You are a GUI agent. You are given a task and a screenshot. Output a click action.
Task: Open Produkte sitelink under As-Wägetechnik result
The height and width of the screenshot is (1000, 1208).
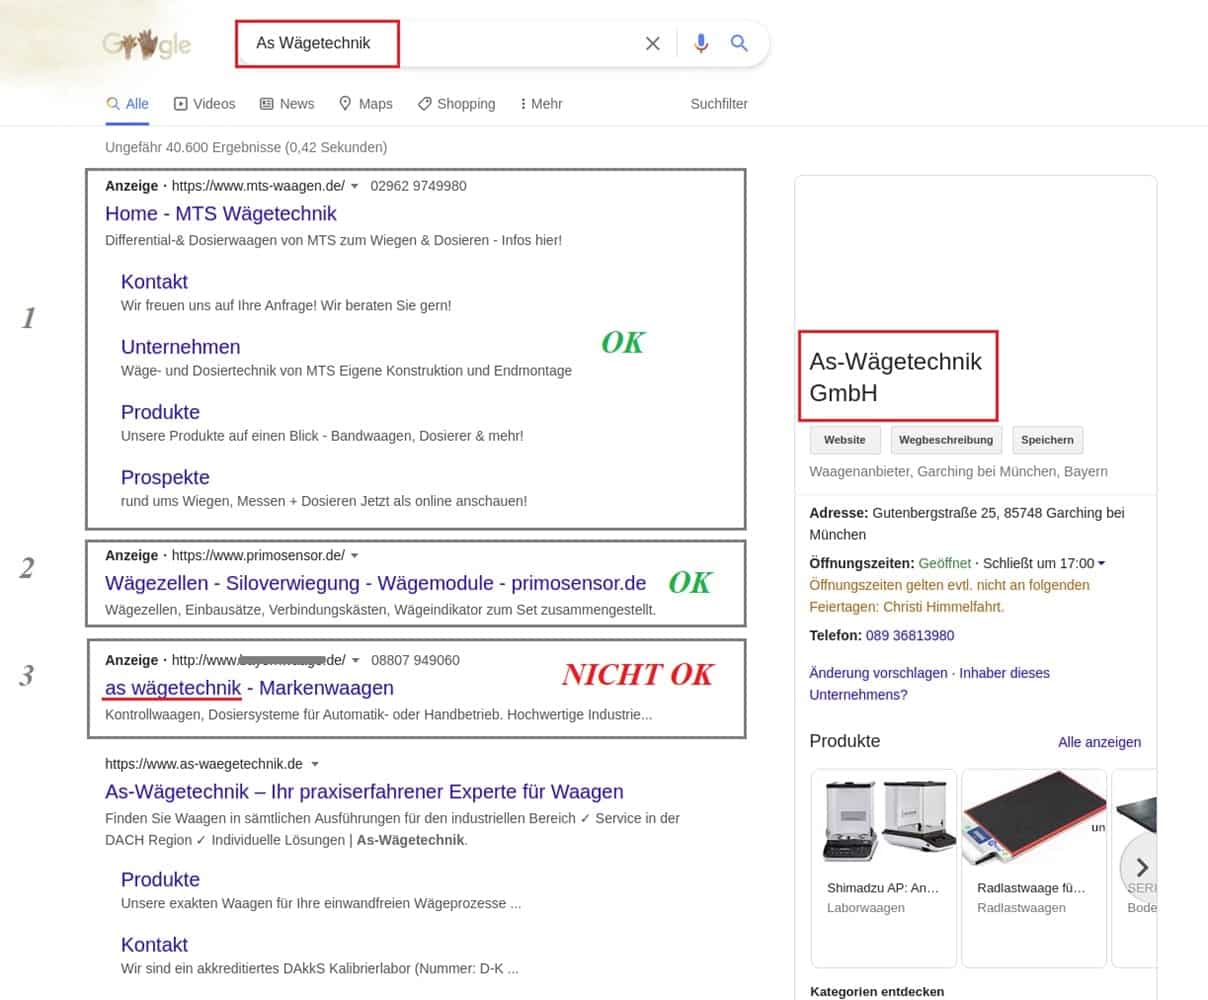(x=160, y=880)
